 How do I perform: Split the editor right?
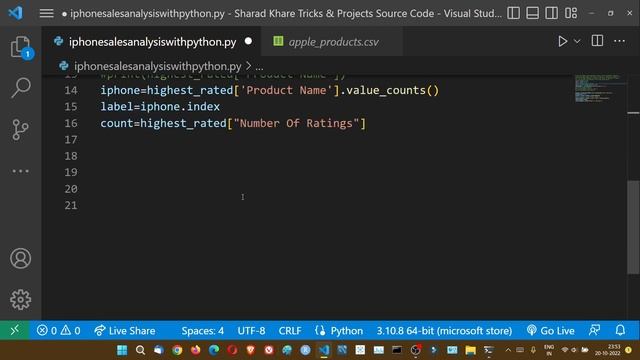(597, 41)
